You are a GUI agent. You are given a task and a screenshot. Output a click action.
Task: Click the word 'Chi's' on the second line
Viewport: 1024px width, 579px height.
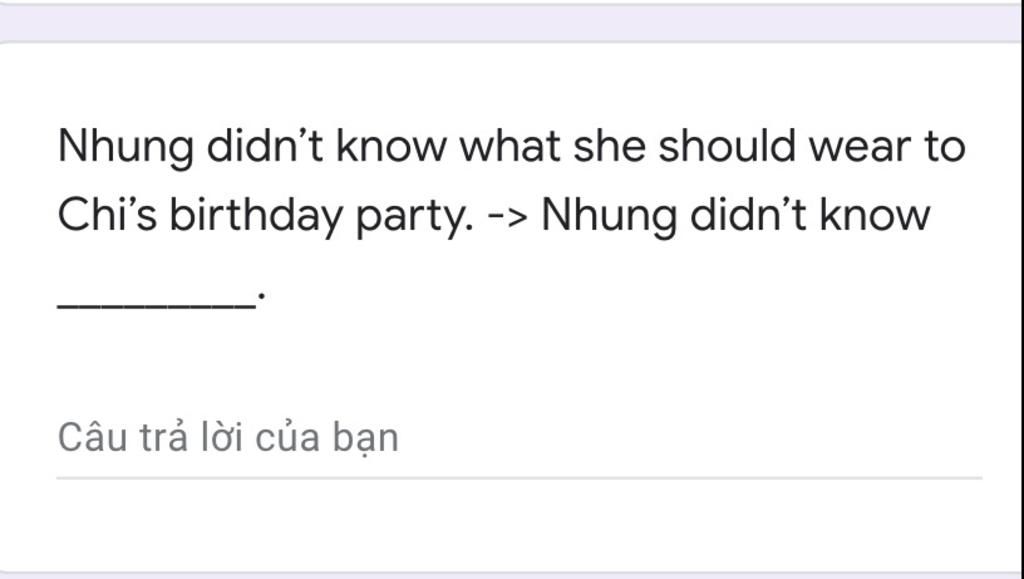108,215
